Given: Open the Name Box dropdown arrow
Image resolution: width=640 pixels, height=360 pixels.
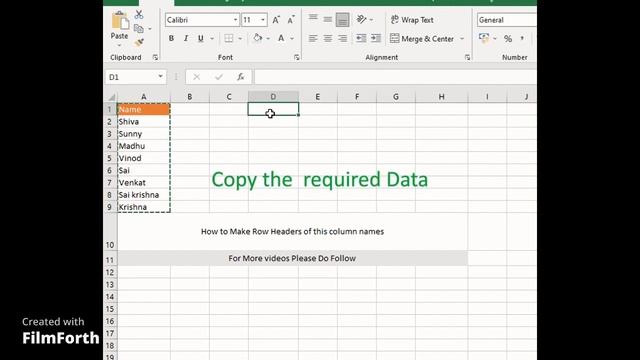Looking at the screenshot, I should (x=160, y=77).
